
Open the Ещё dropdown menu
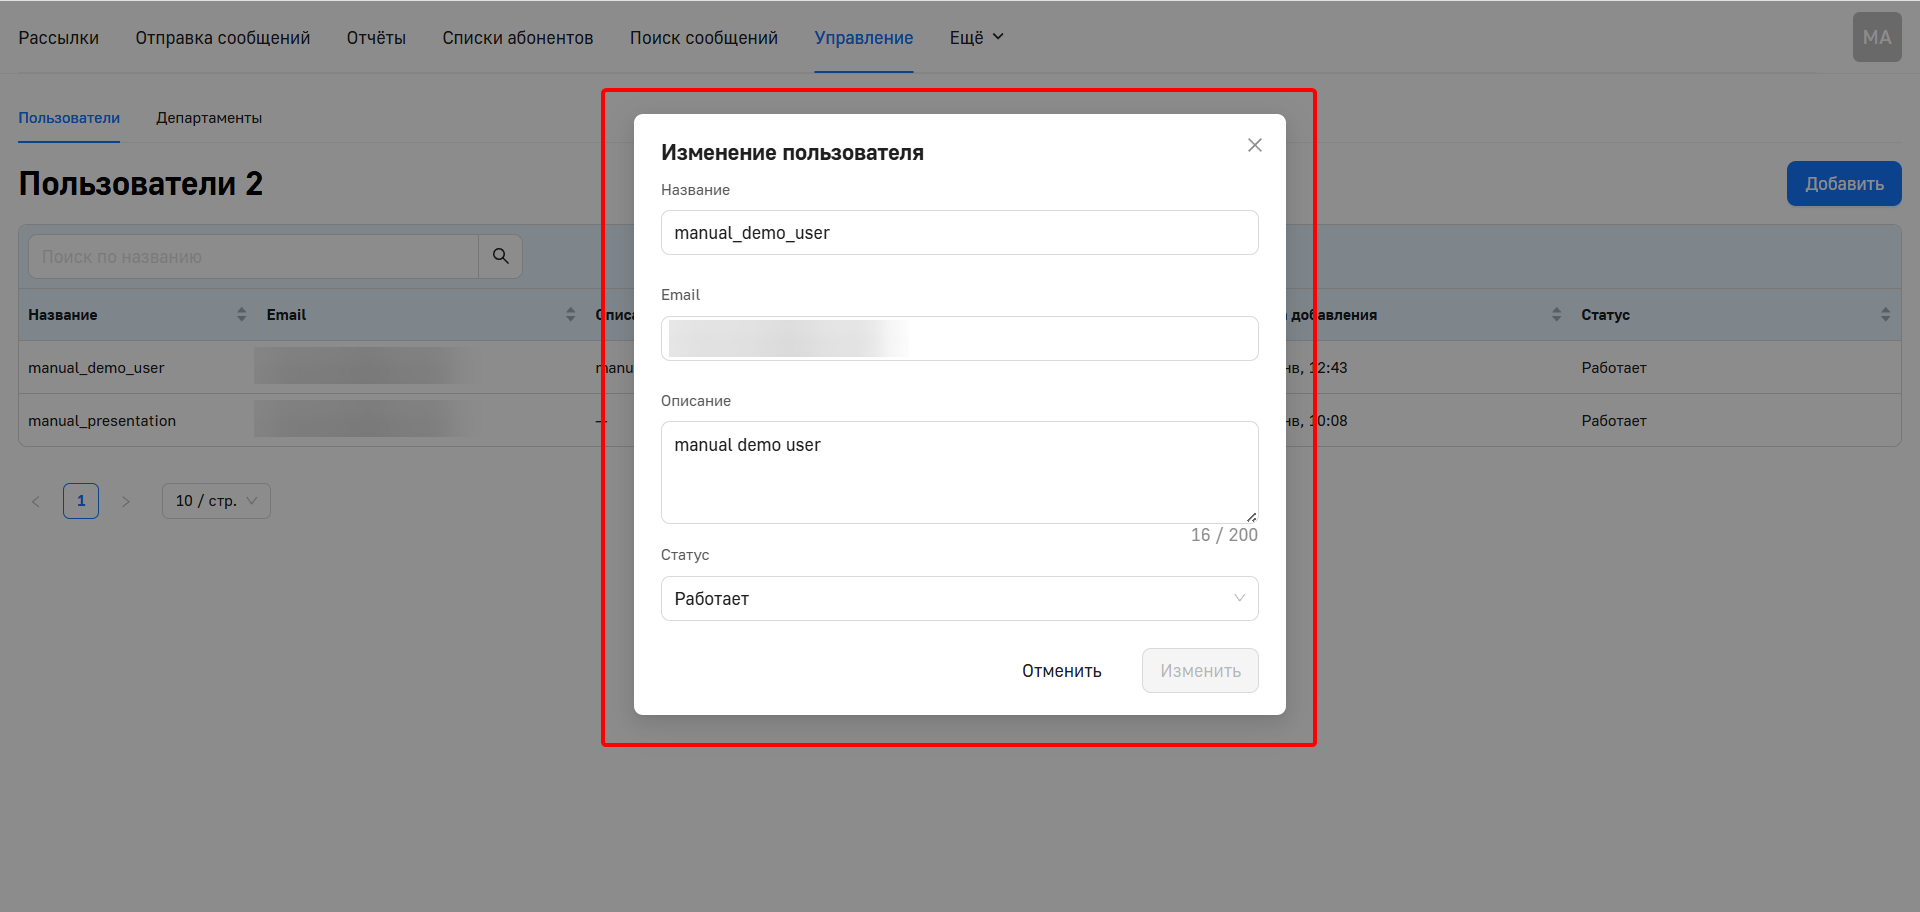[975, 37]
